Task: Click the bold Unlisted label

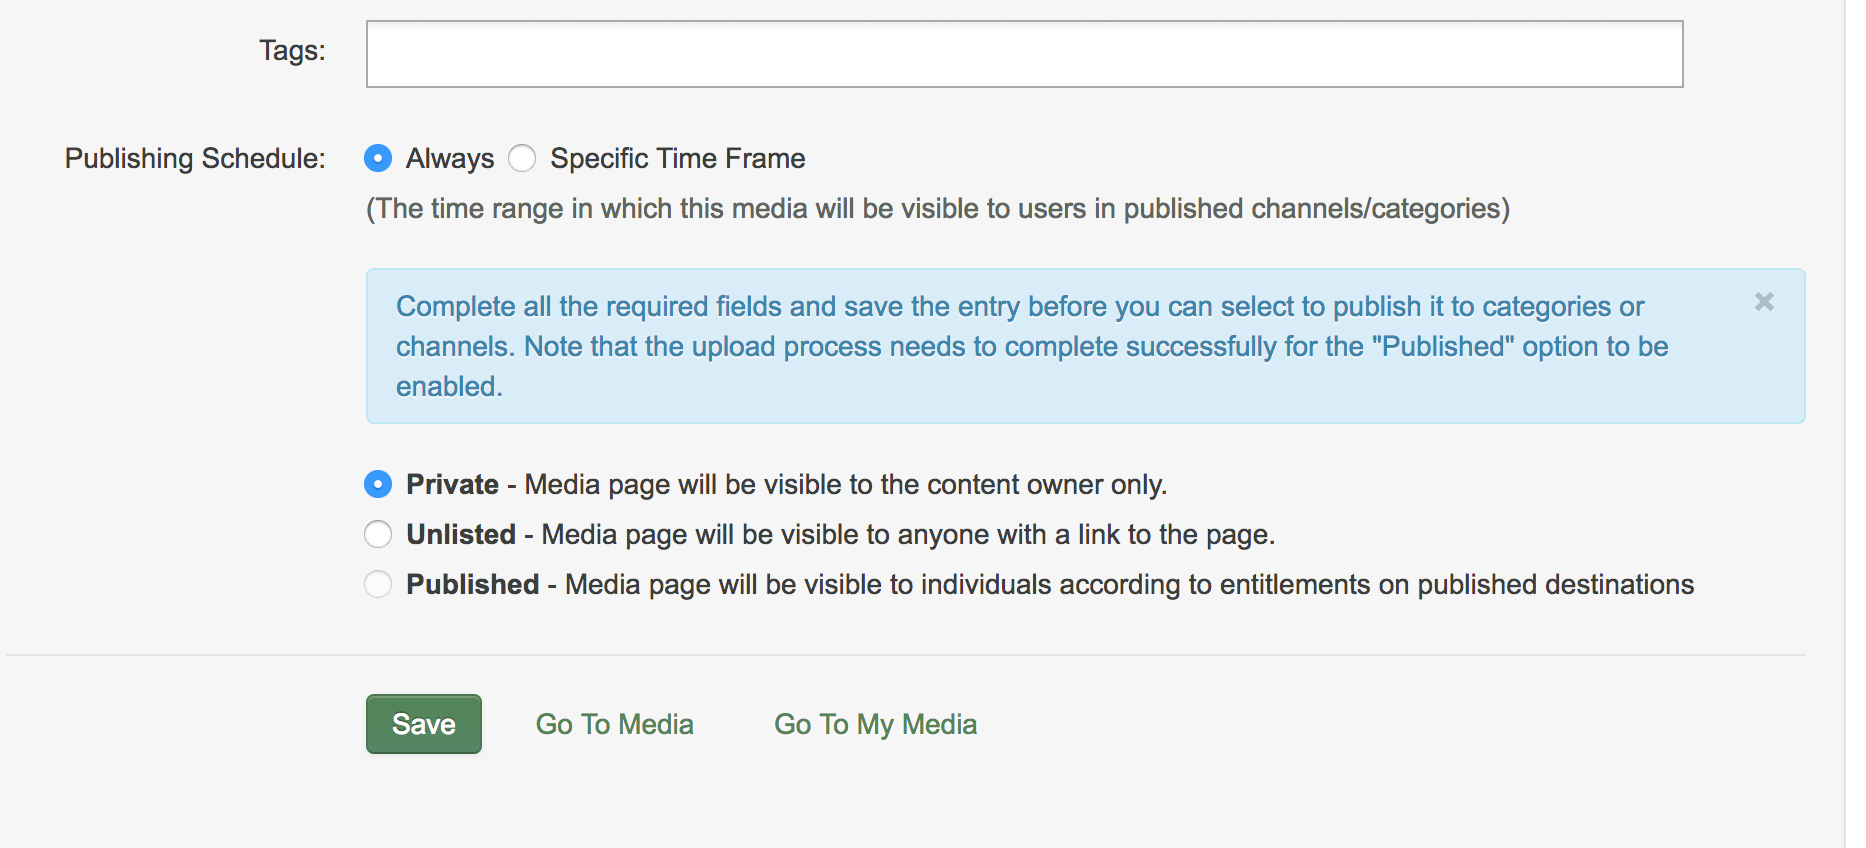Action: point(461,534)
